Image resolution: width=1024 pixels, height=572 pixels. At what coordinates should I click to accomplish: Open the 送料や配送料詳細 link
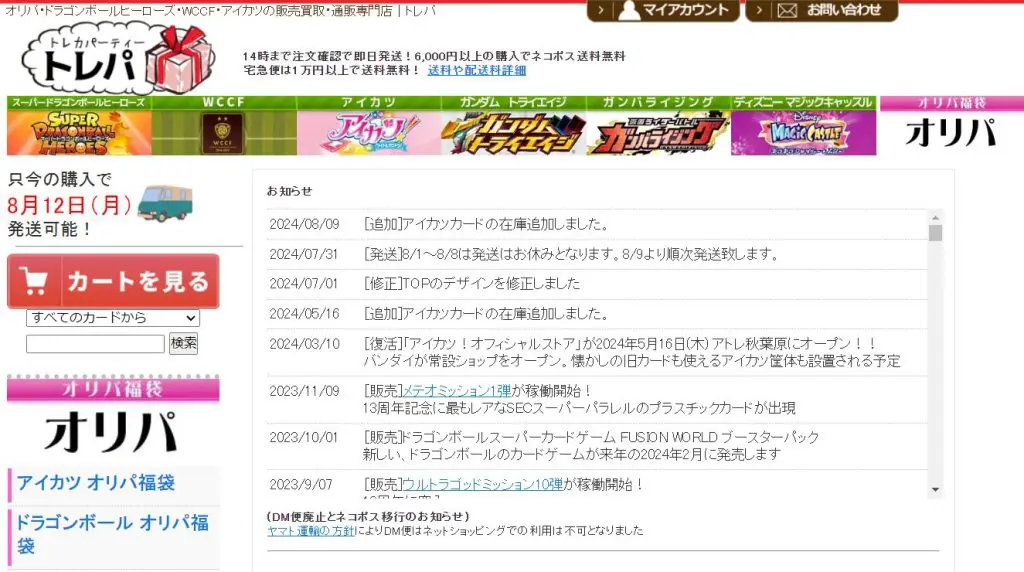477,70
